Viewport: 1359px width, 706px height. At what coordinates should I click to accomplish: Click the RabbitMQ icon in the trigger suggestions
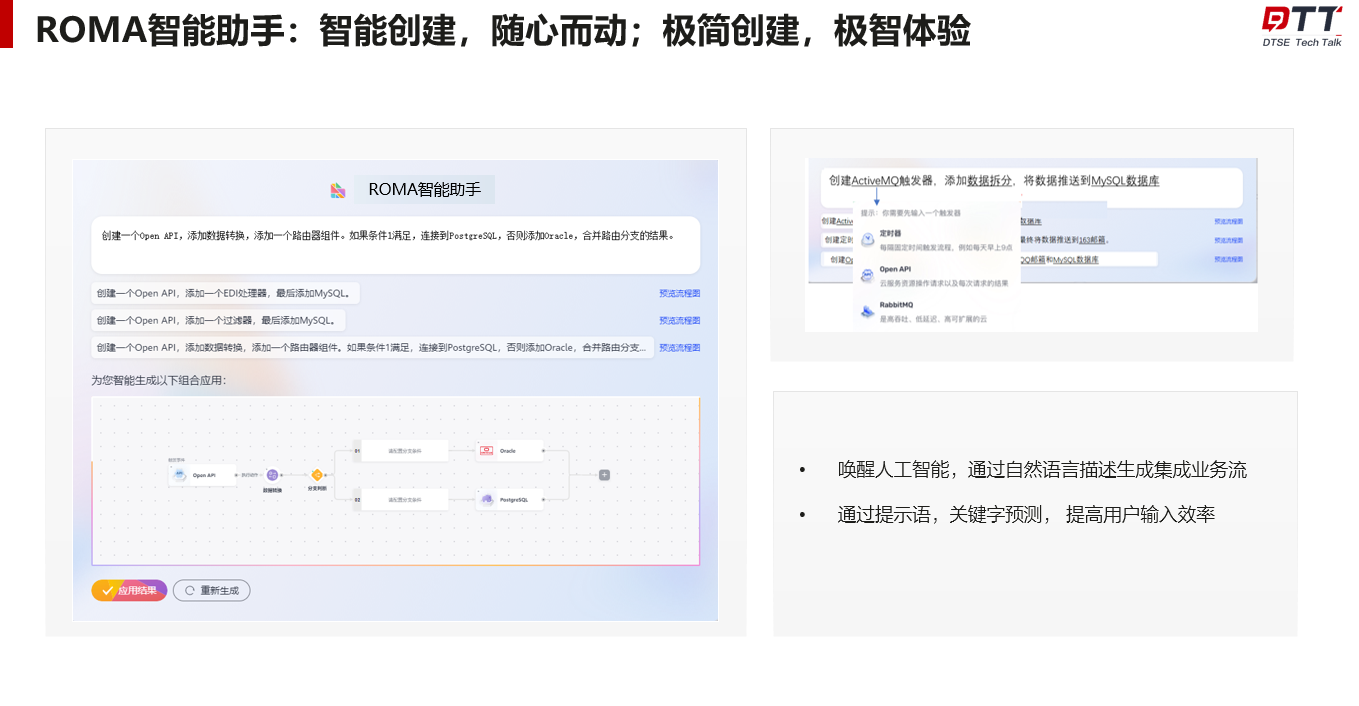[x=866, y=308]
